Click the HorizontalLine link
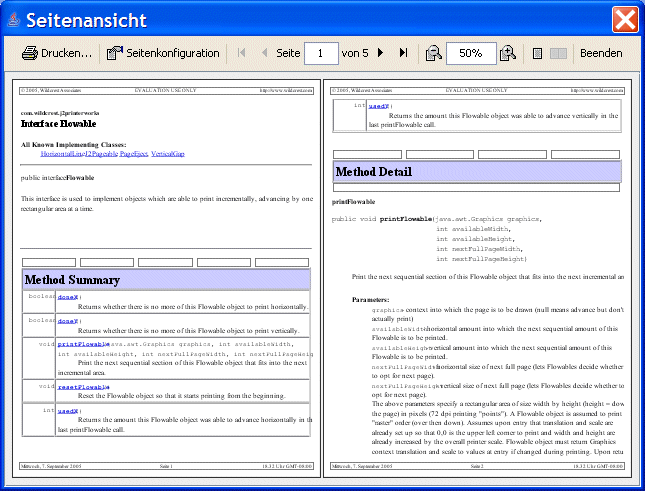Screen dimensions: 645x491 [61, 153]
